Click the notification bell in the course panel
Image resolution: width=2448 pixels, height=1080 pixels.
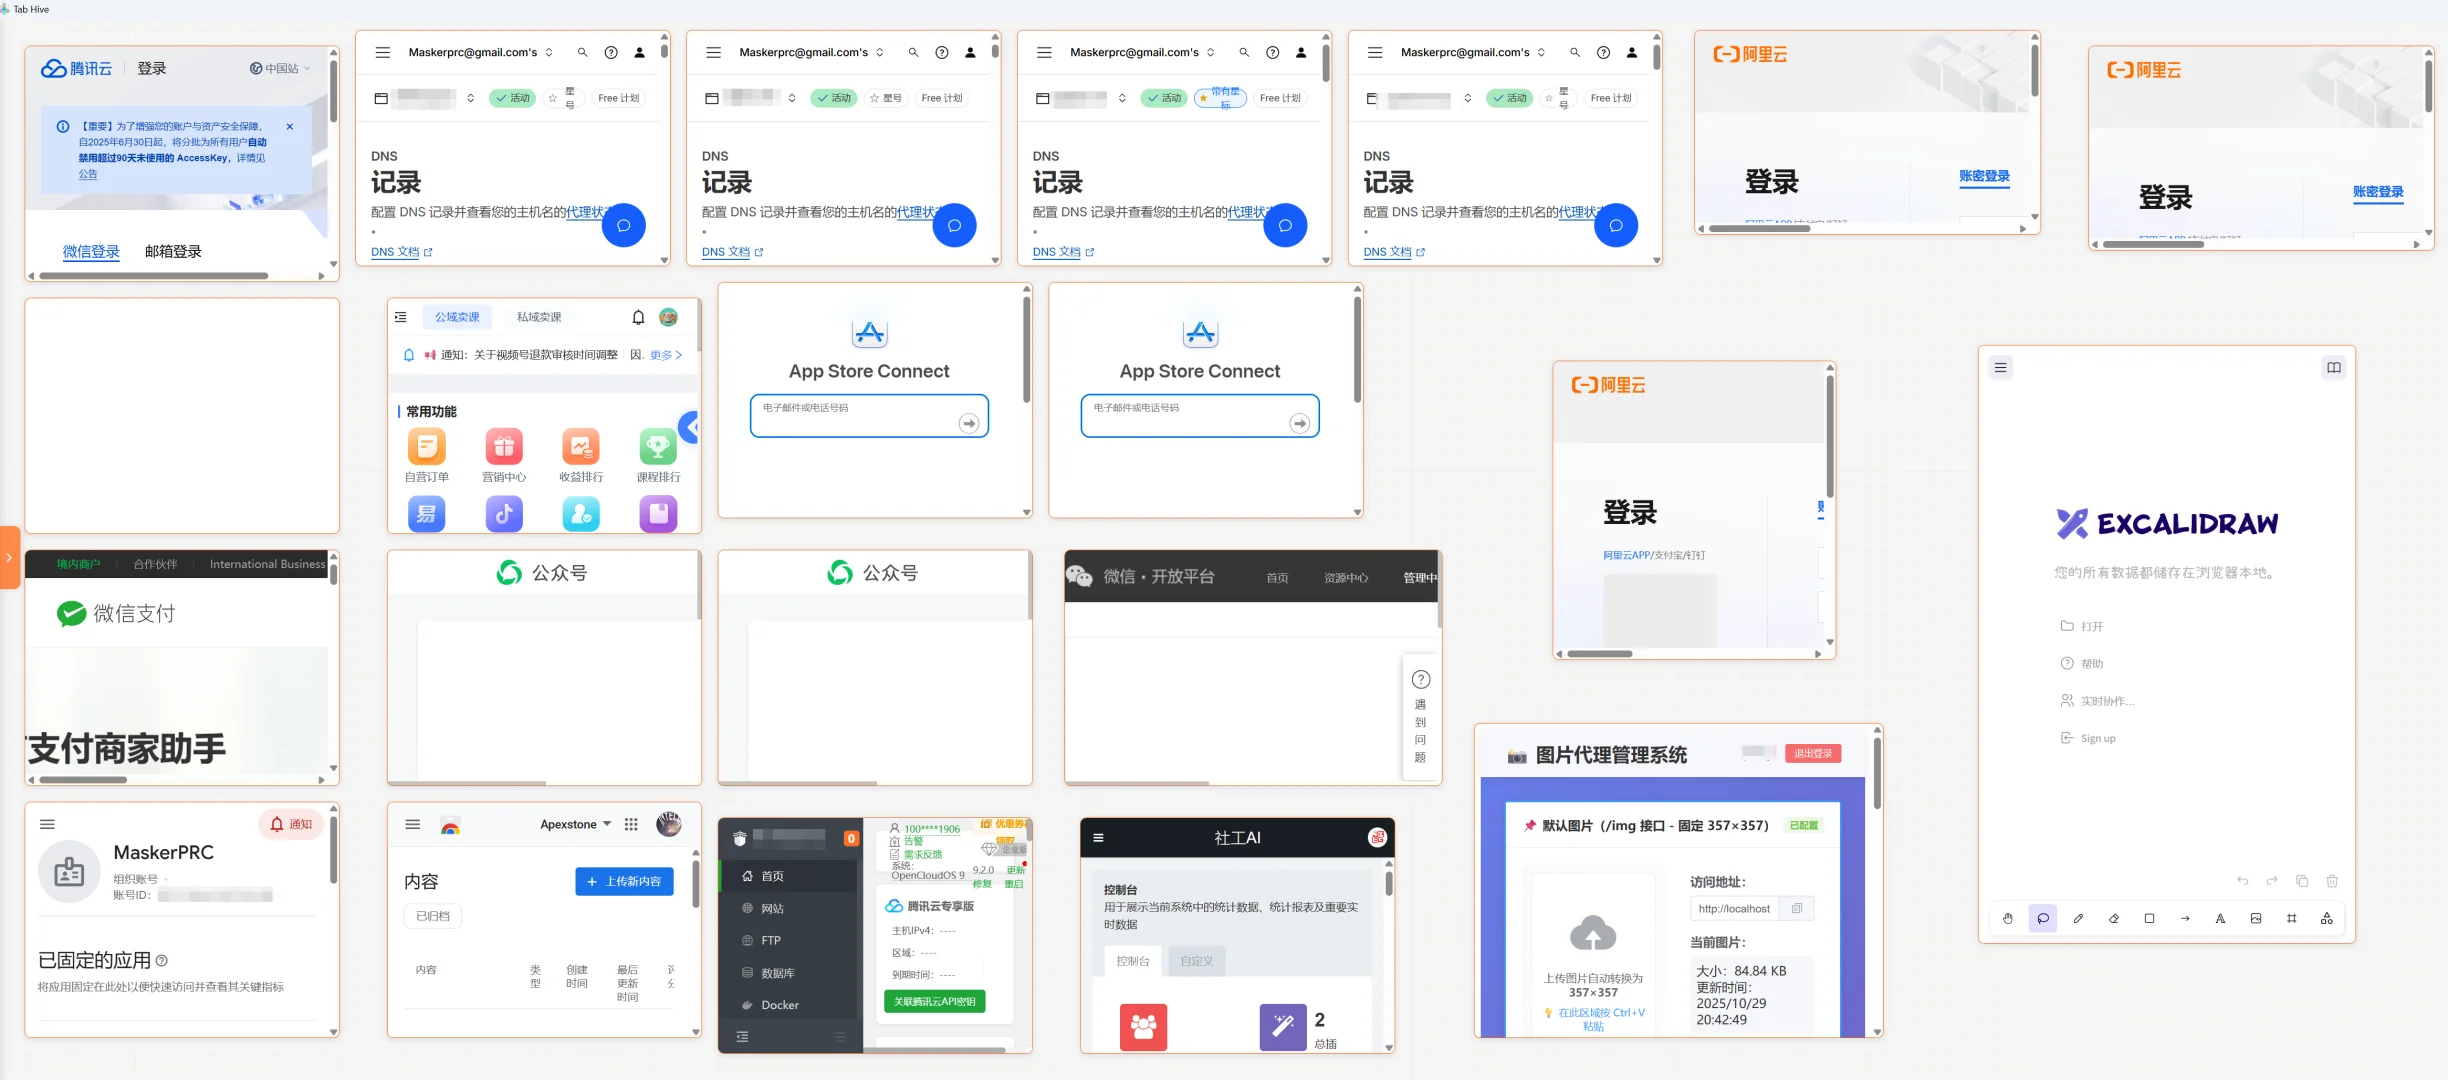tap(638, 317)
